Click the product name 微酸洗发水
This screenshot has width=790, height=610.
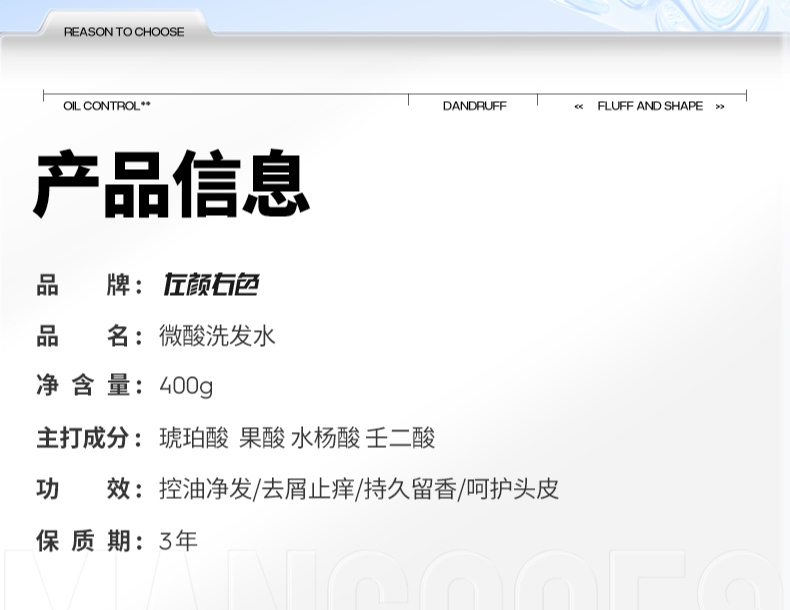click(x=217, y=335)
